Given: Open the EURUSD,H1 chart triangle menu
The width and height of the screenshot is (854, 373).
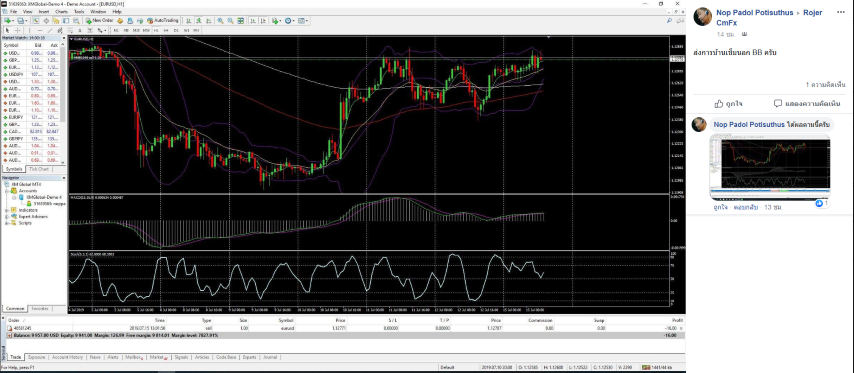Looking at the screenshot, I should click(x=71, y=39).
